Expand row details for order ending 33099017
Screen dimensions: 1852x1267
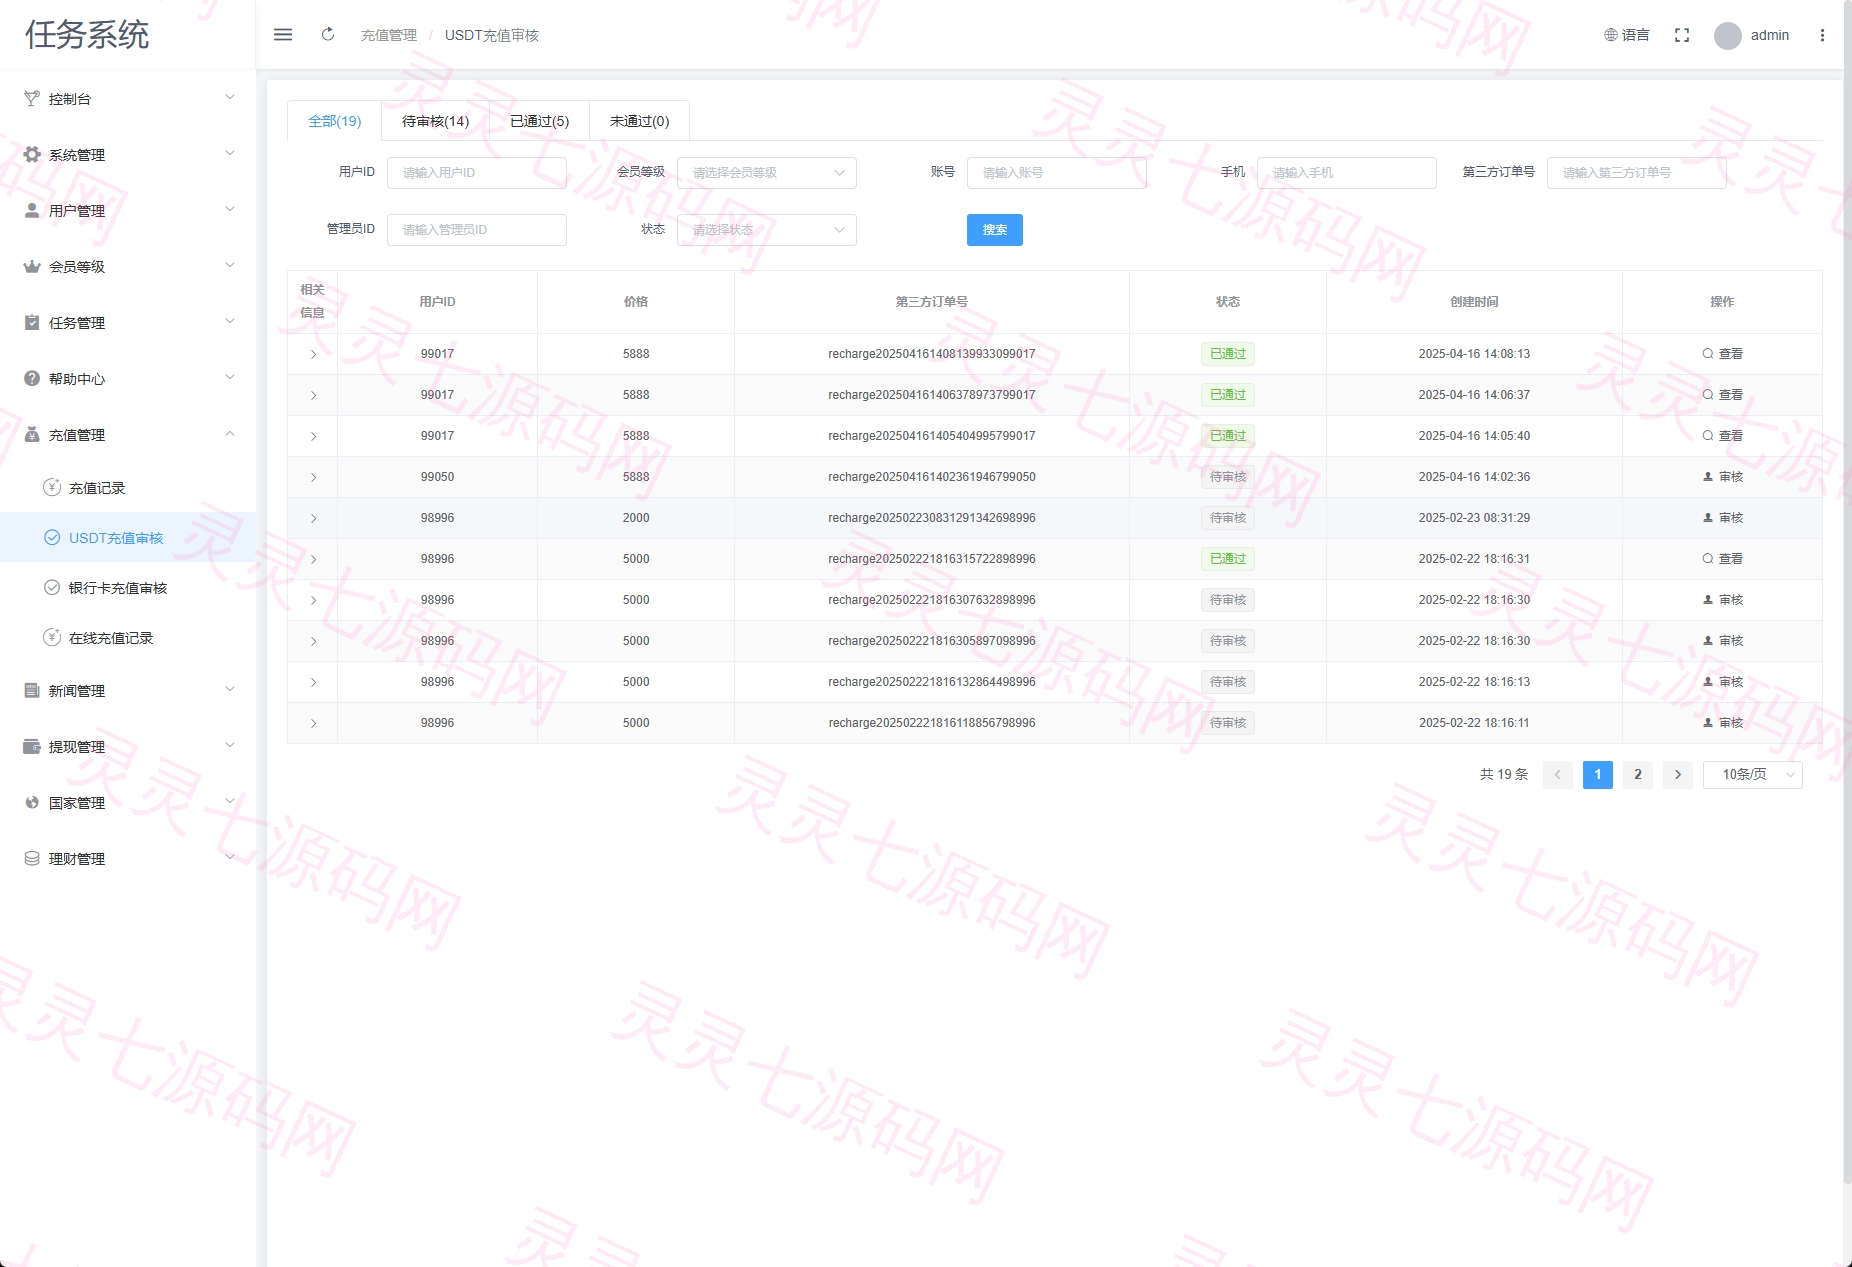pyautogui.click(x=313, y=354)
